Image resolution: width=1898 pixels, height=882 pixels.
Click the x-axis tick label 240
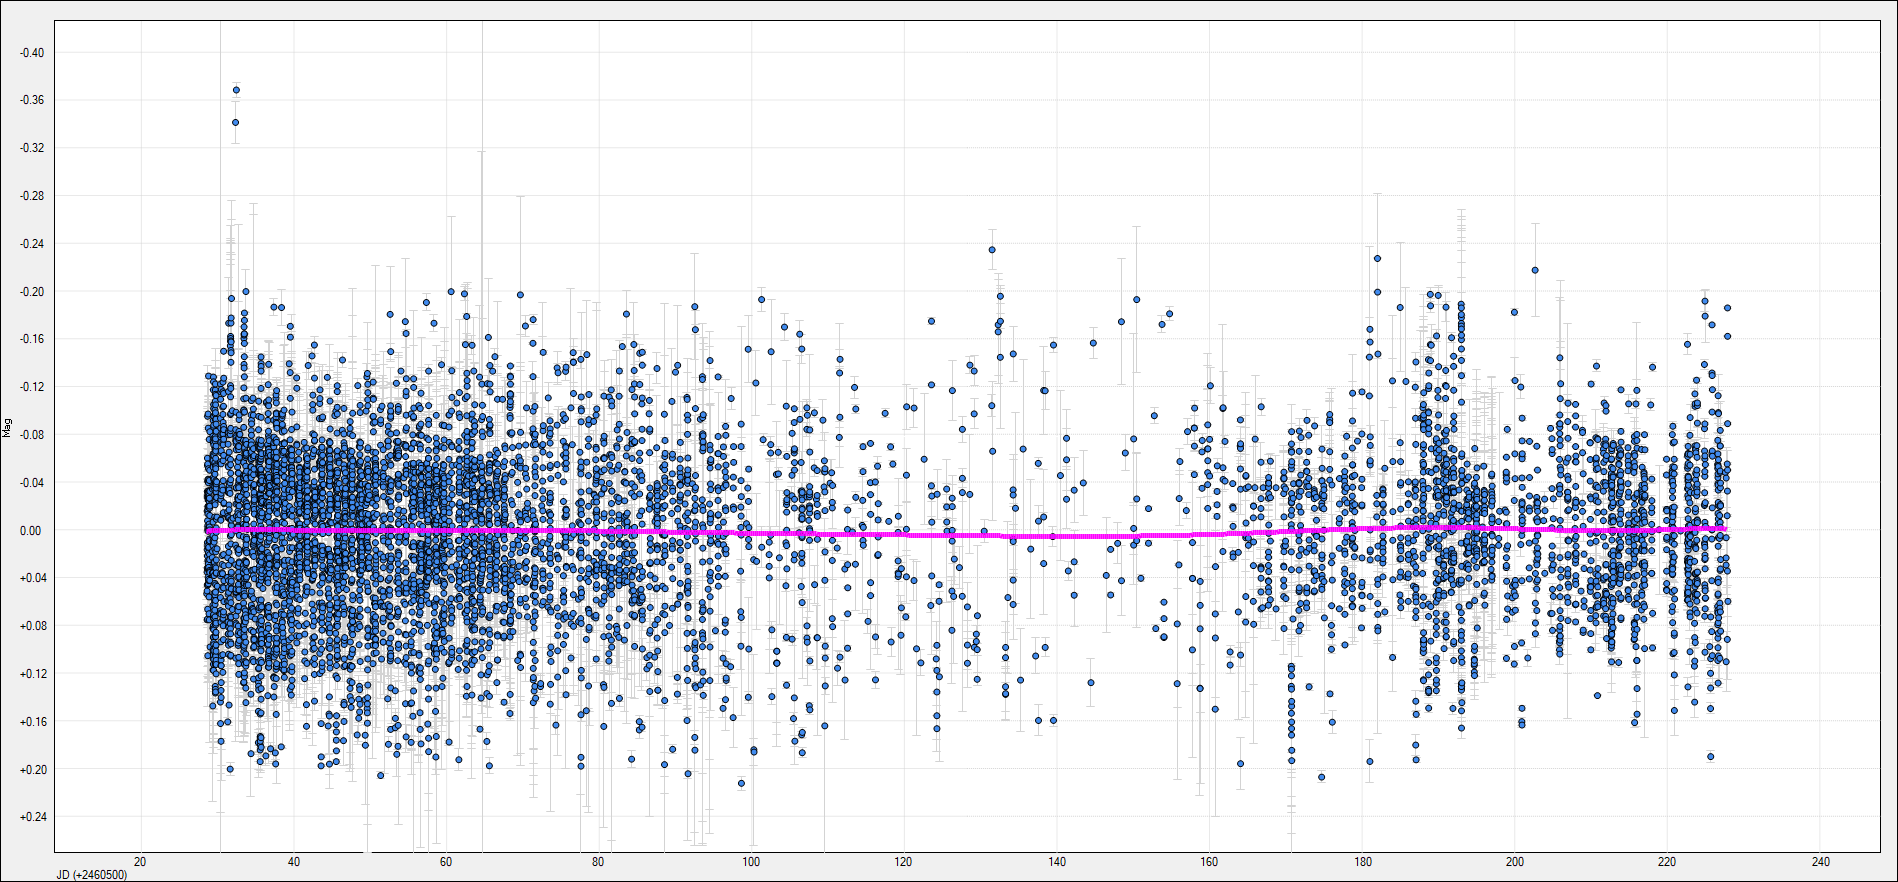(x=1820, y=862)
